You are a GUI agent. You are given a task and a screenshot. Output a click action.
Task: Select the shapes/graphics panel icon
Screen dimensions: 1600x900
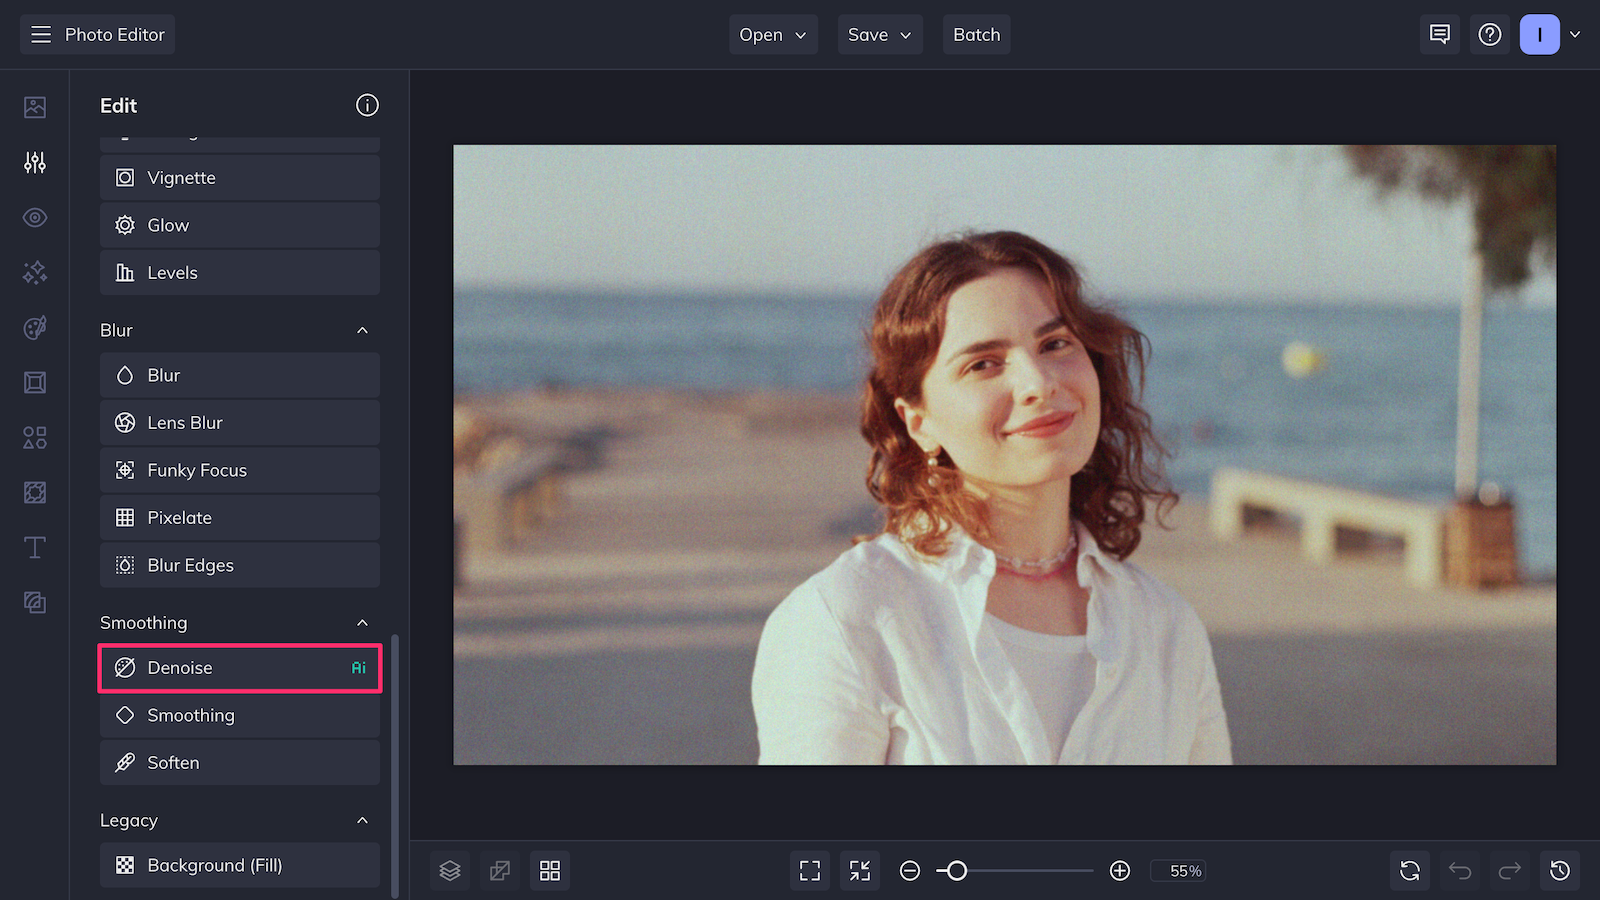(x=34, y=437)
